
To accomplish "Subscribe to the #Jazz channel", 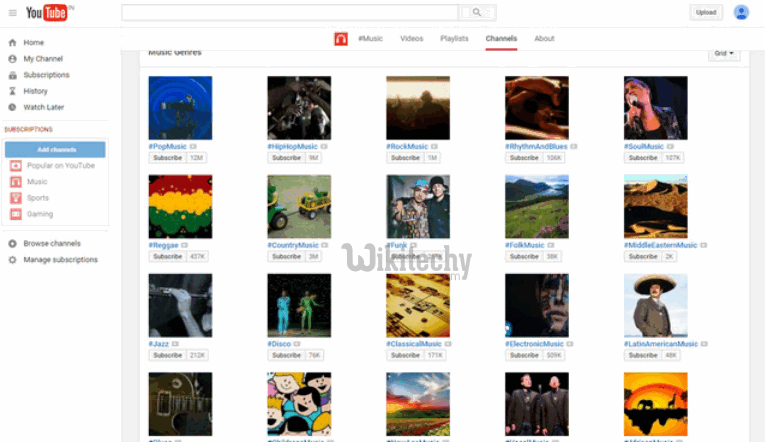I will click(167, 355).
